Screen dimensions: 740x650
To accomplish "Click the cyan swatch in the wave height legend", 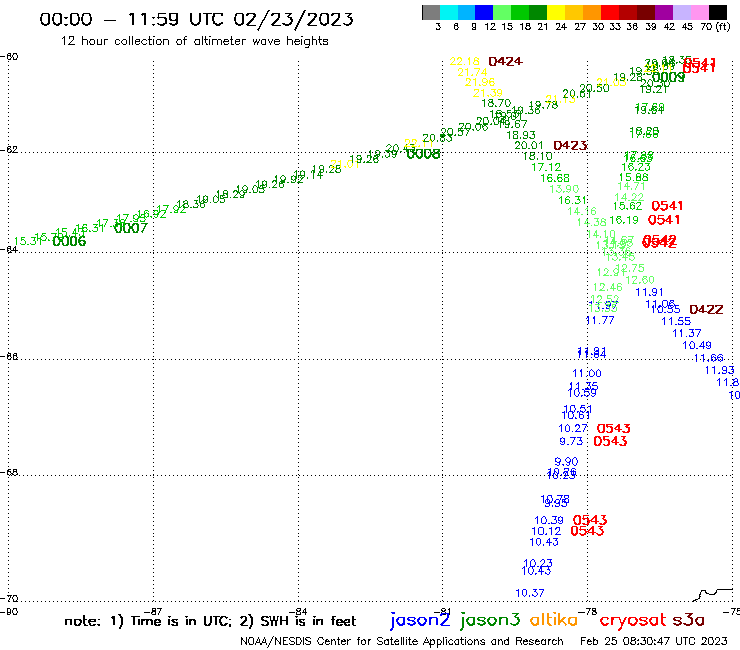I will tap(449, 12).
